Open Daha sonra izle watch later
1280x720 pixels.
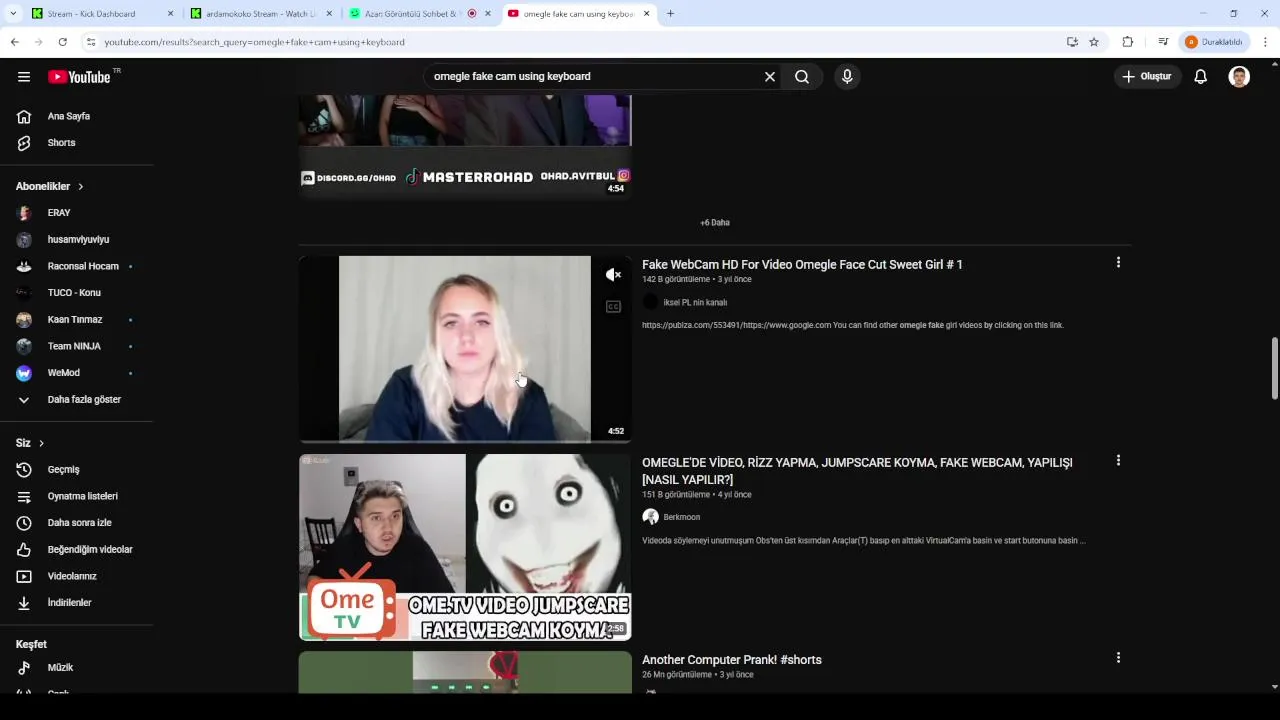[x=77, y=523]
